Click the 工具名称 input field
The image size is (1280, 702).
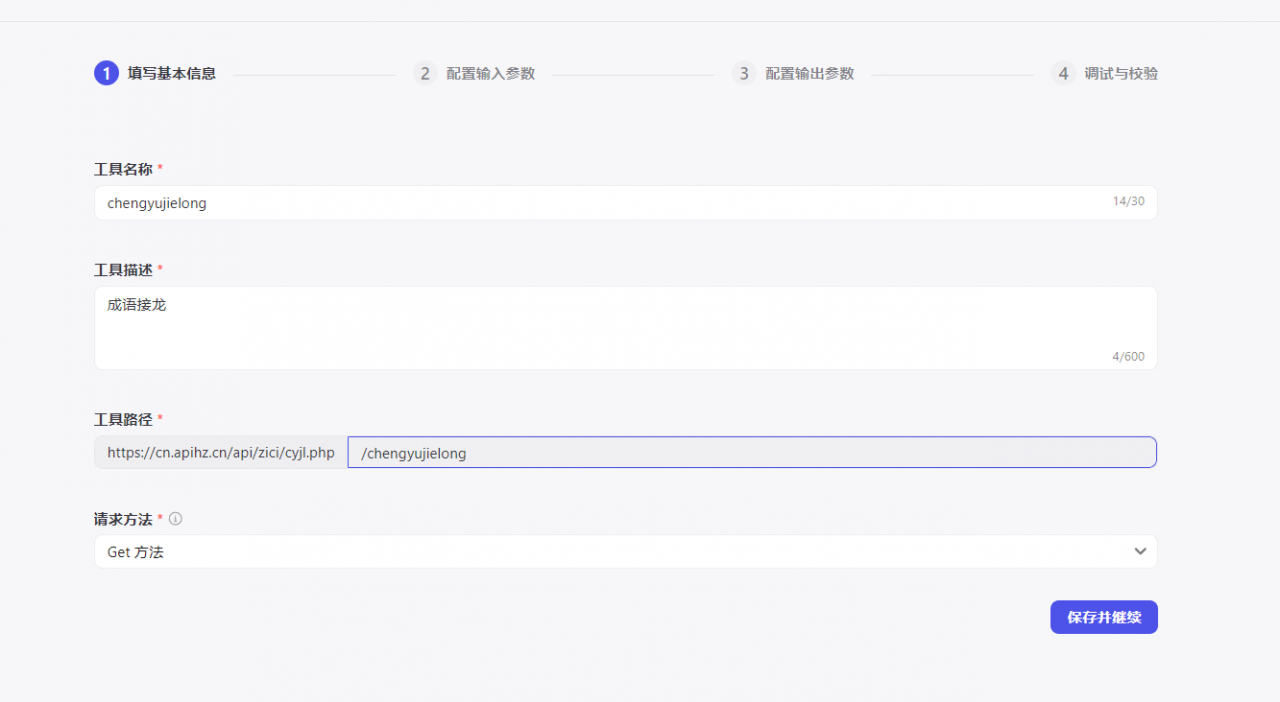coord(626,203)
